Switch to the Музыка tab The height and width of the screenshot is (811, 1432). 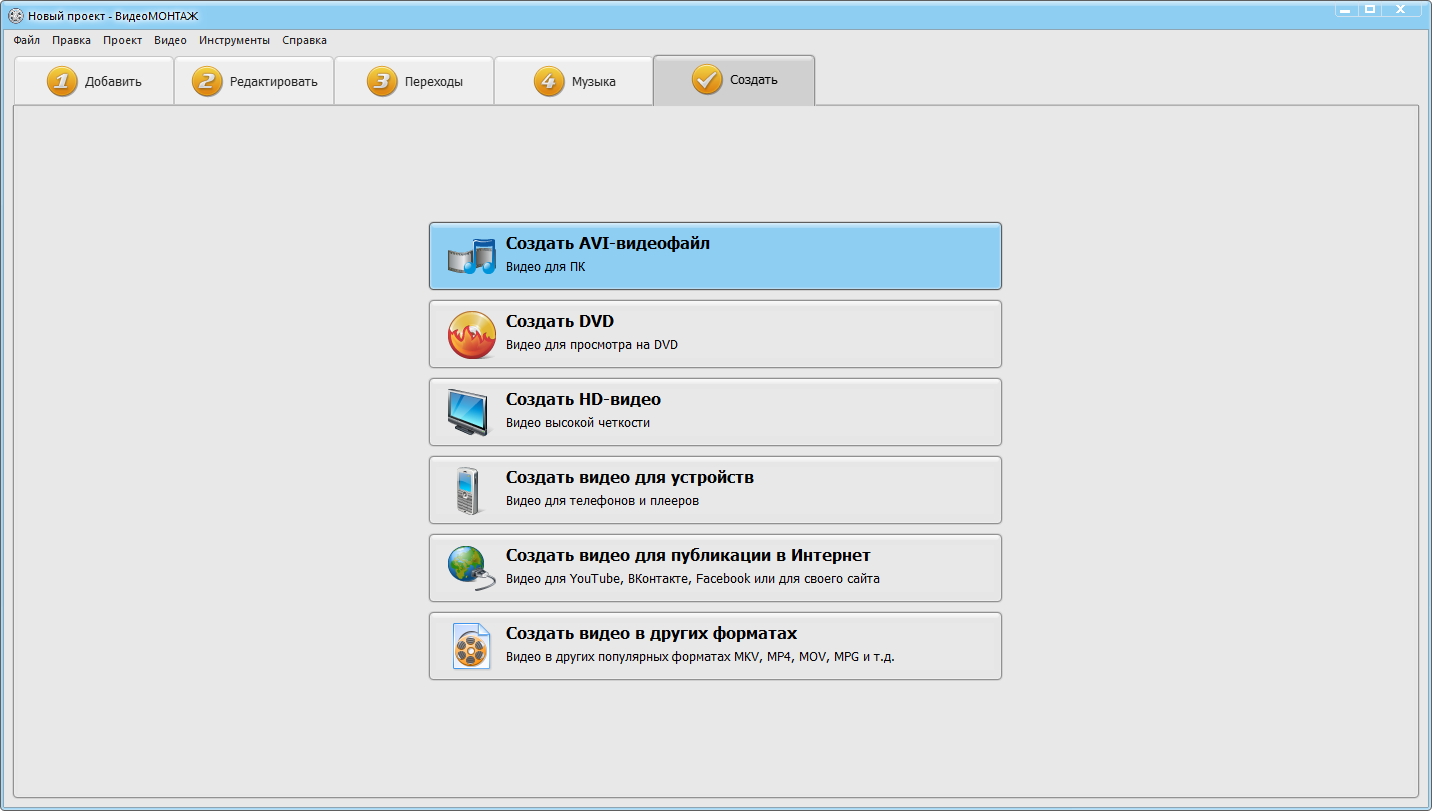574,82
